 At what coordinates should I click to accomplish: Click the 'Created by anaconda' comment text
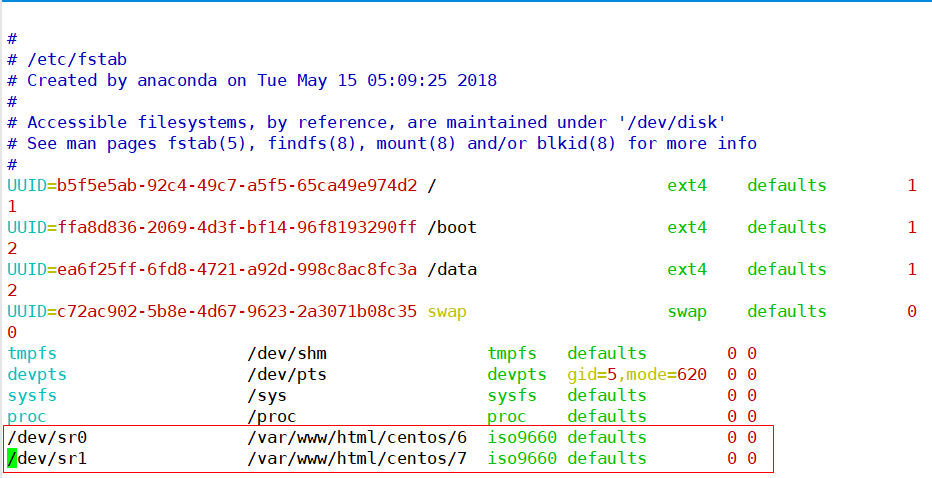[122, 80]
